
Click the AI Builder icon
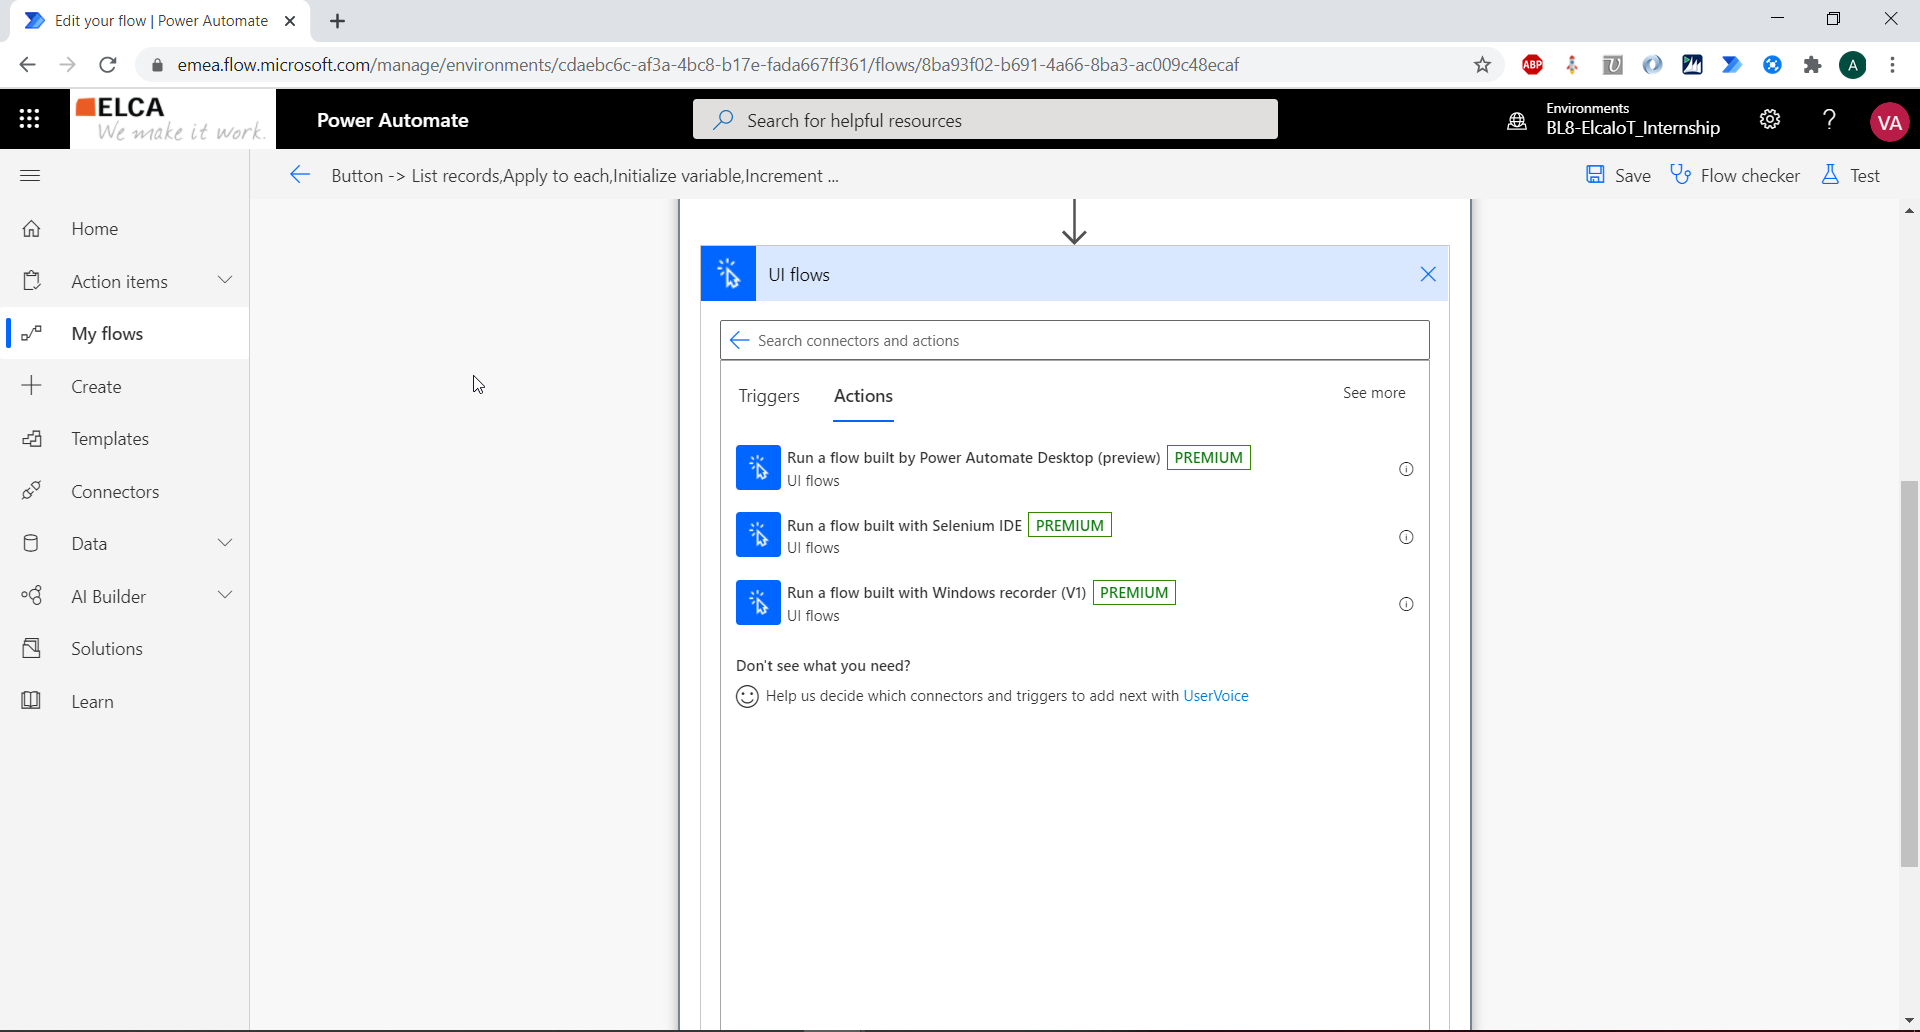tap(32, 596)
